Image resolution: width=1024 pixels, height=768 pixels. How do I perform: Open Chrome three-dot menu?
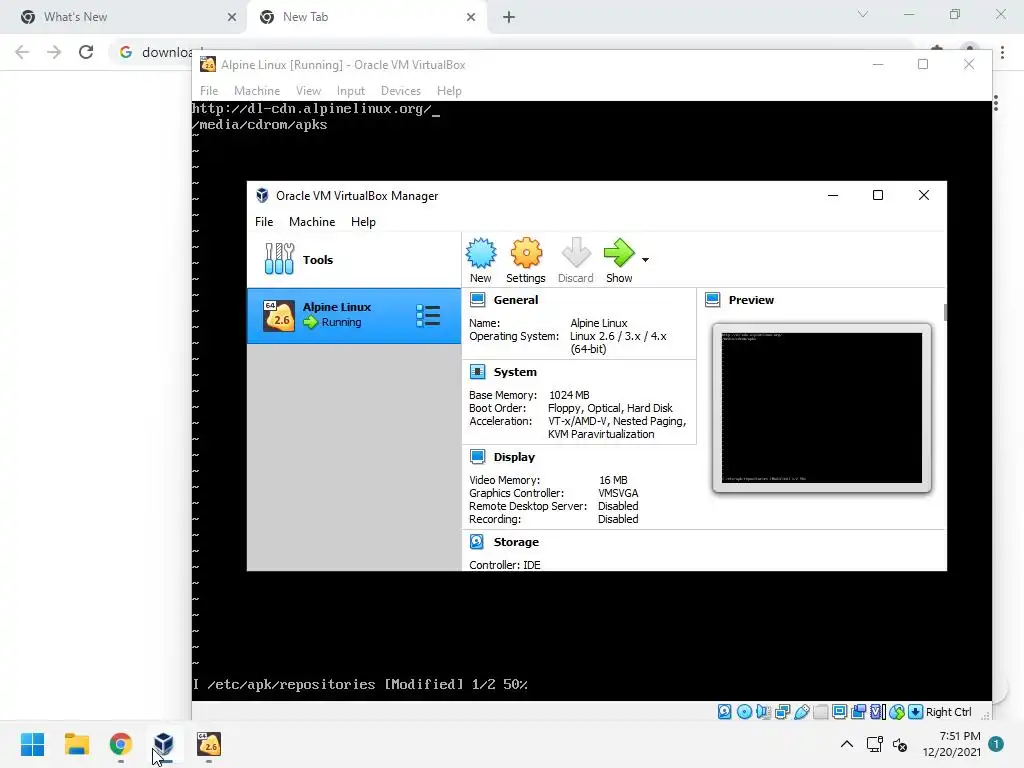coord(1002,52)
